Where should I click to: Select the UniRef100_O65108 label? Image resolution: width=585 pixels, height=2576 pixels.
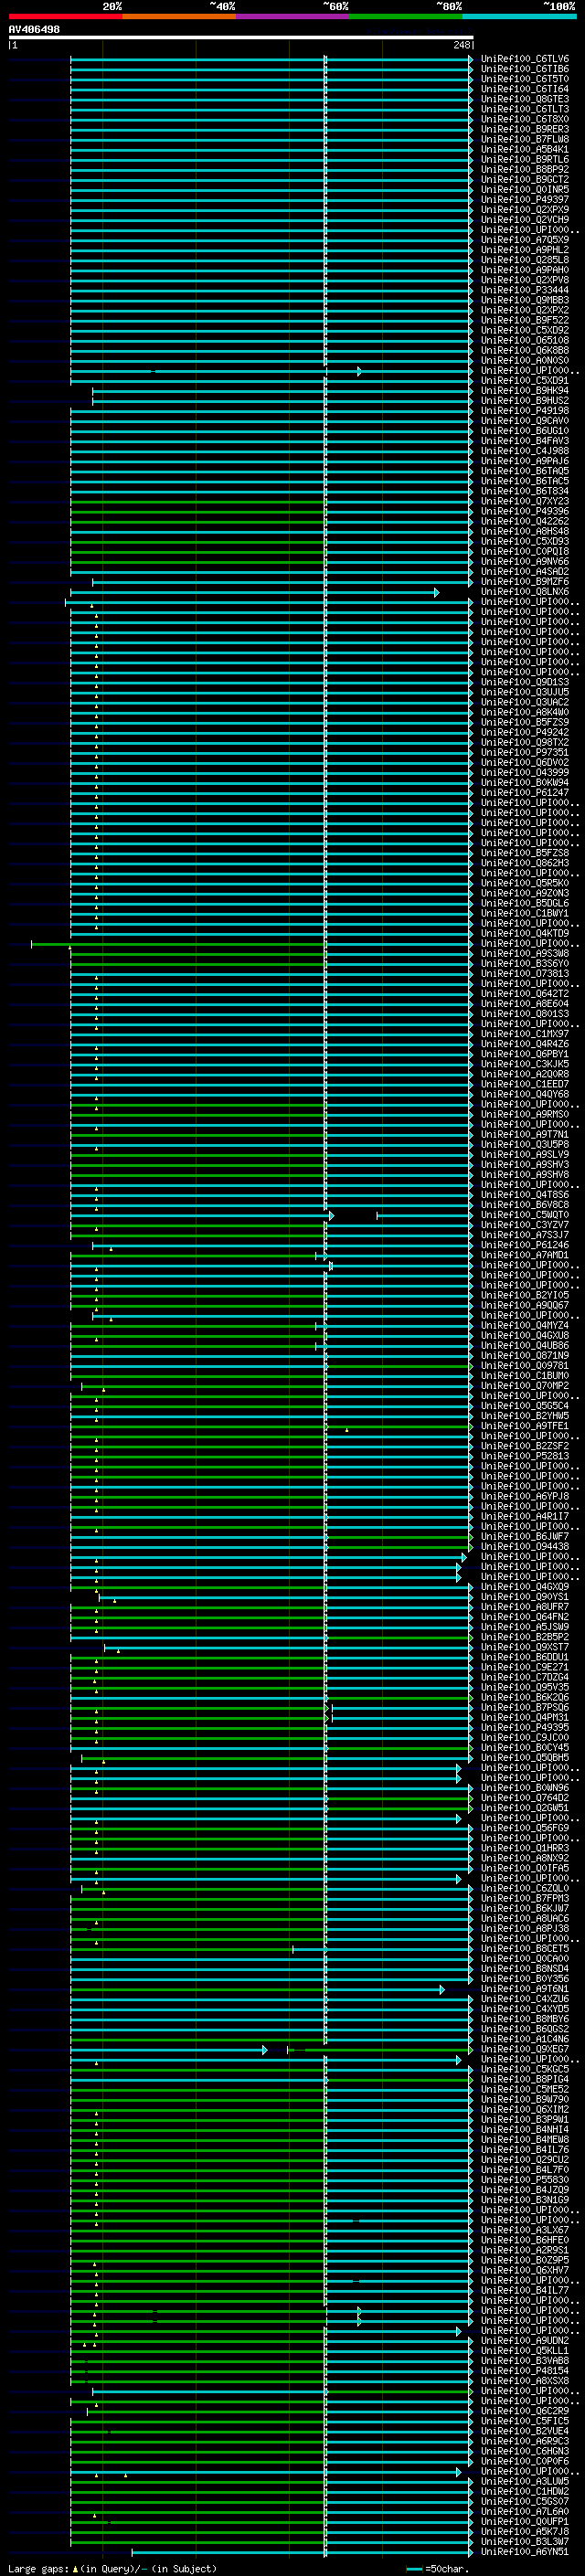(x=525, y=340)
